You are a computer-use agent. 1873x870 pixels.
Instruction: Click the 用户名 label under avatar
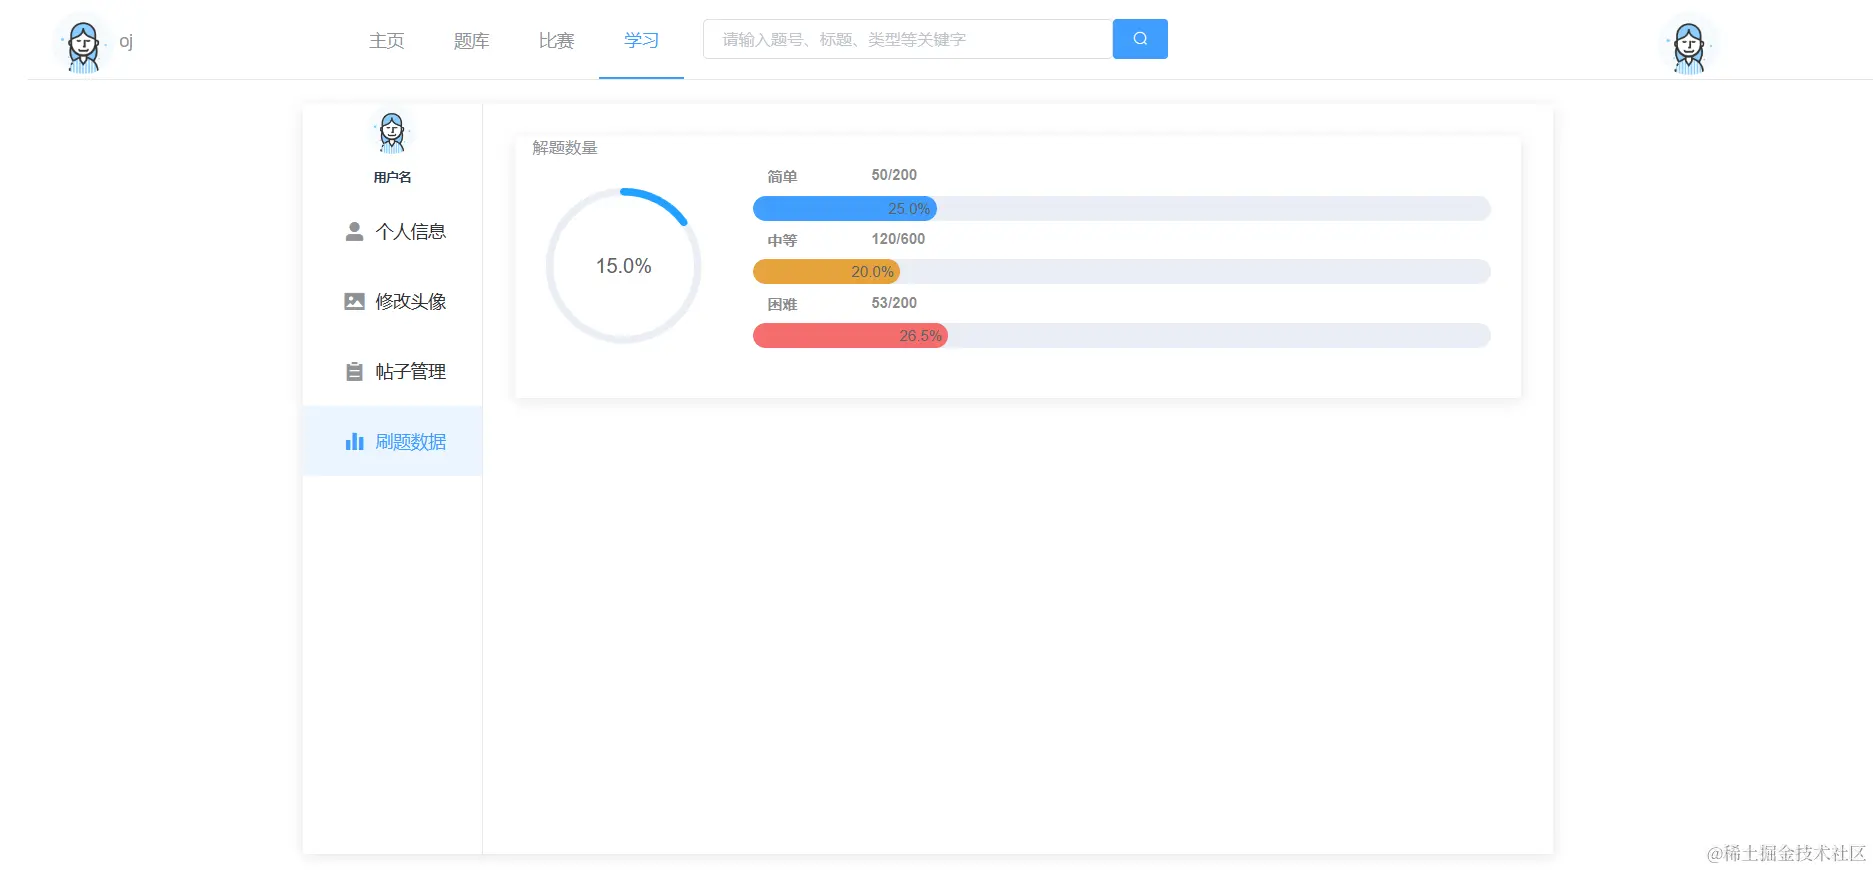tap(392, 177)
